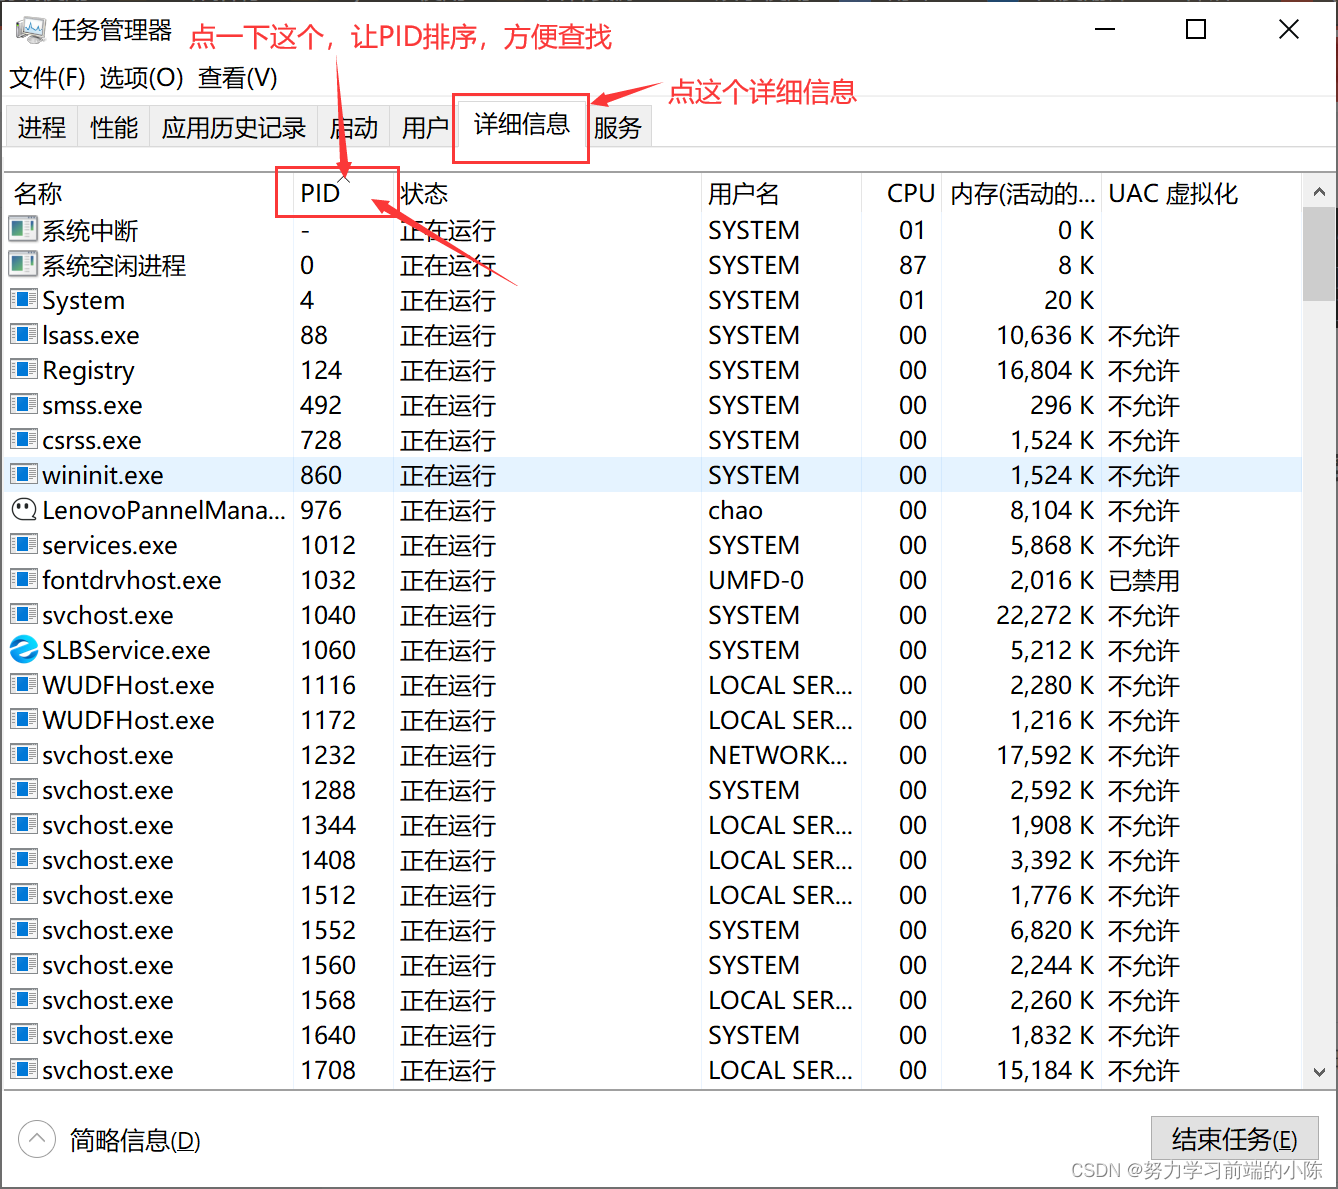The width and height of the screenshot is (1338, 1189).
Task: Open the 服务 tab
Action: (x=618, y=127)
